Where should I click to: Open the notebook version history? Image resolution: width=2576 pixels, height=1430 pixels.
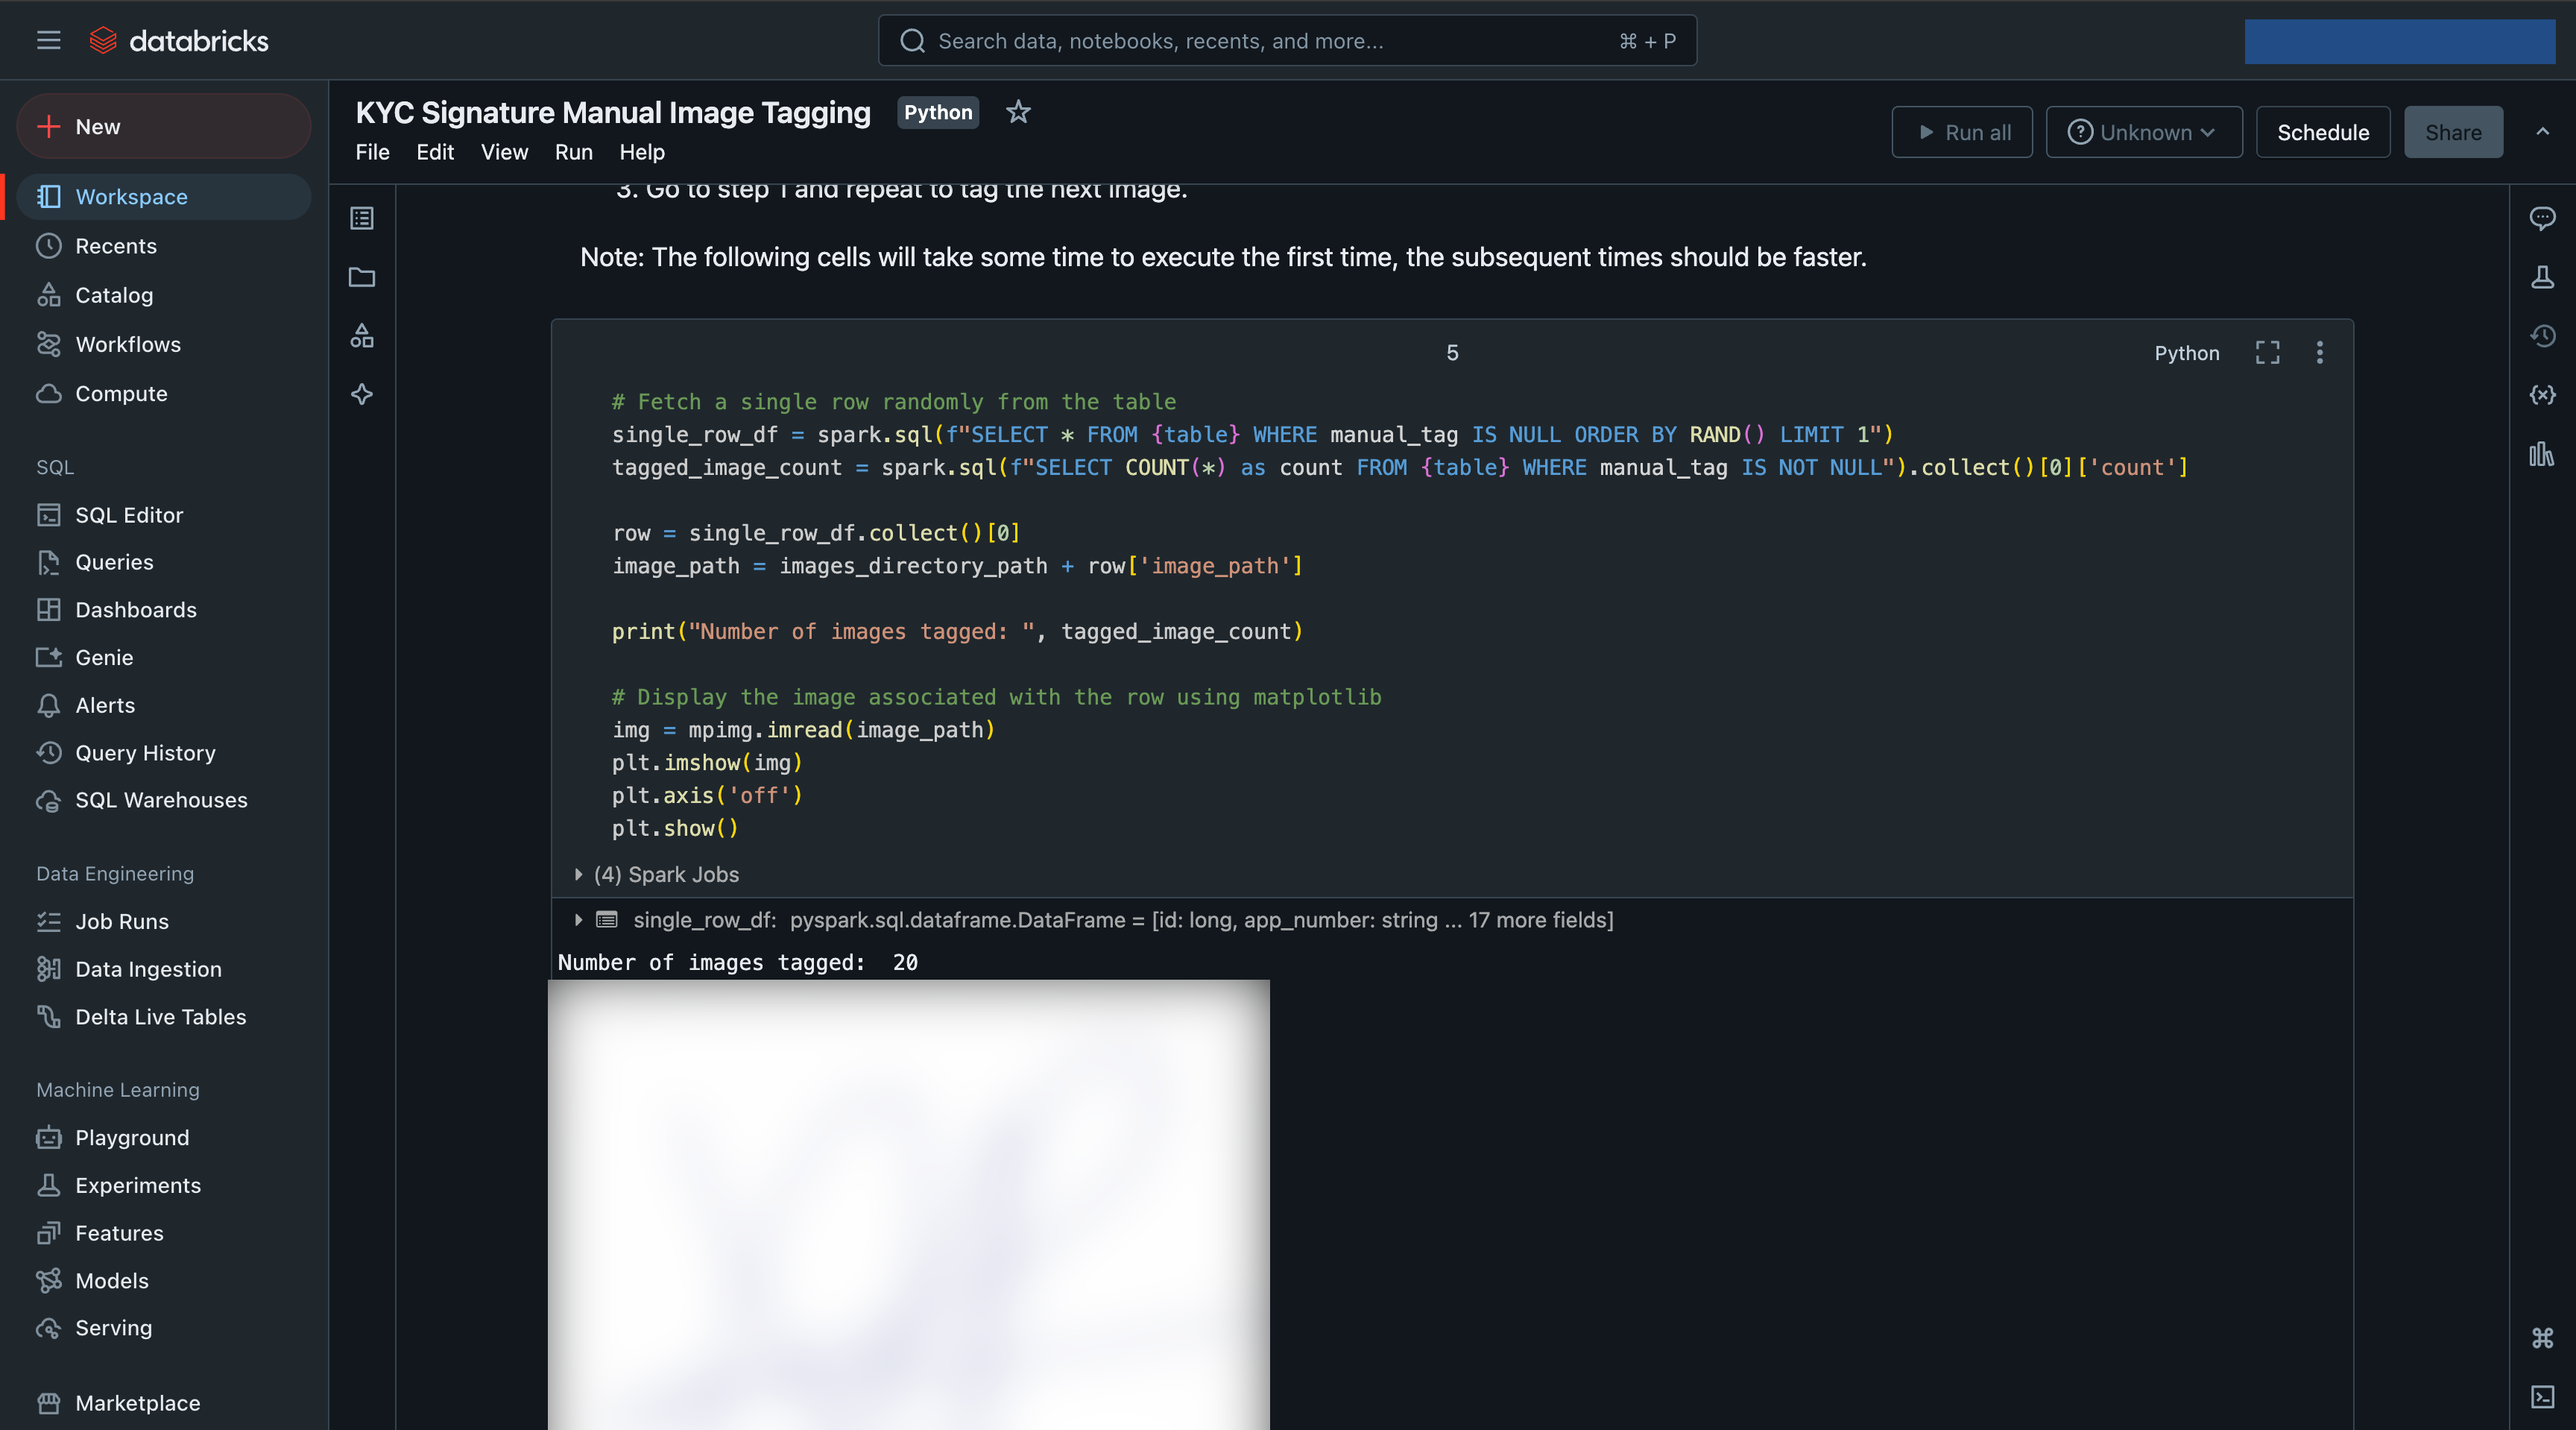[x=2543, y=336]
